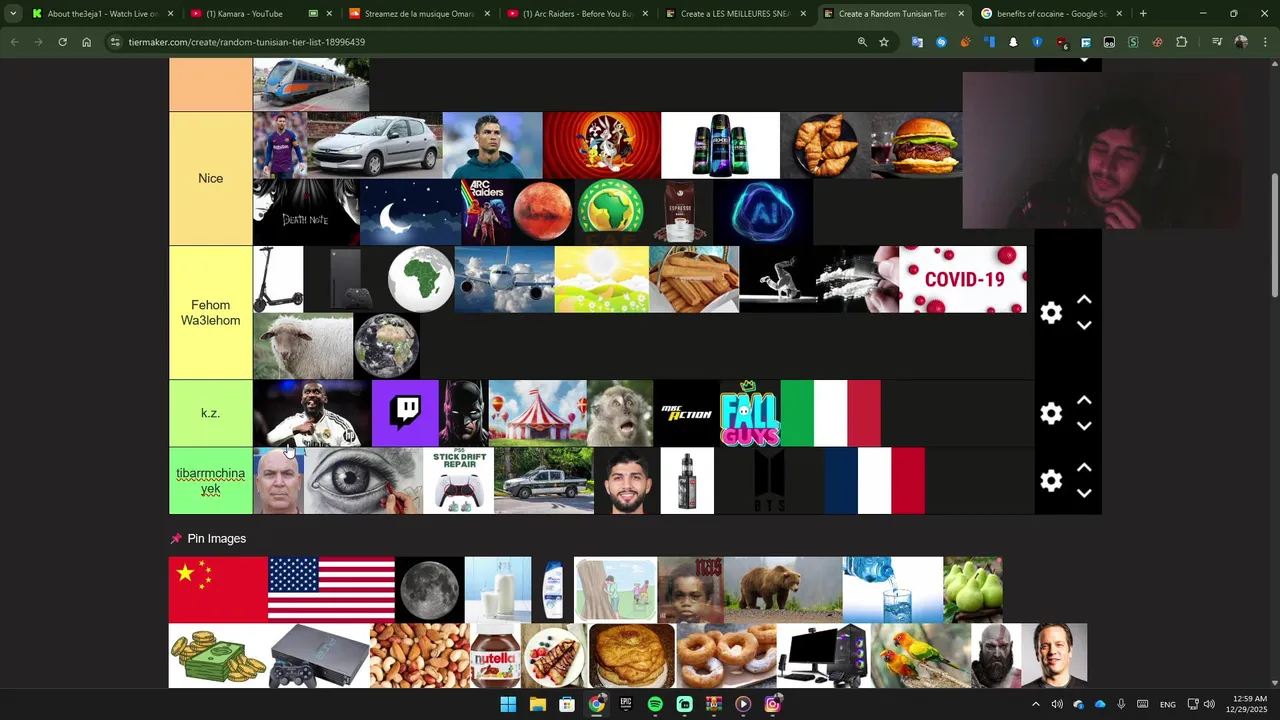This screenshot has width=1280, height=720.
Task: Open Google Translate extension
Action: (x=917, y=42)
